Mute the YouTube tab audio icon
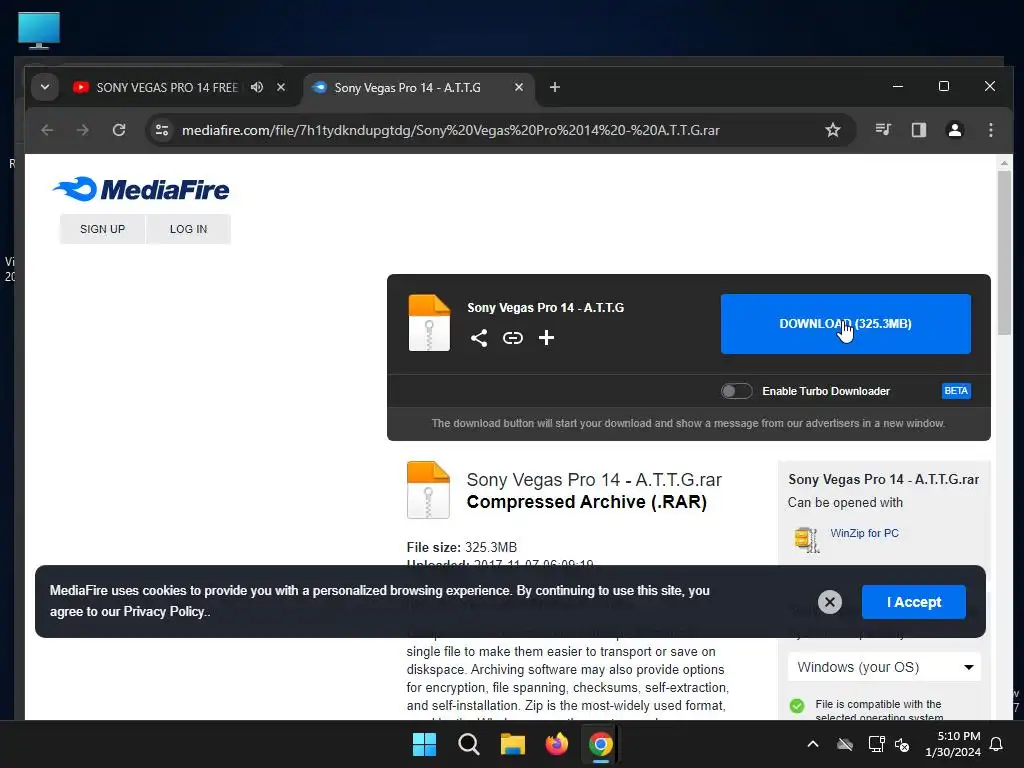Screen dimensions: 1024x768 click(x=257, y=87)
